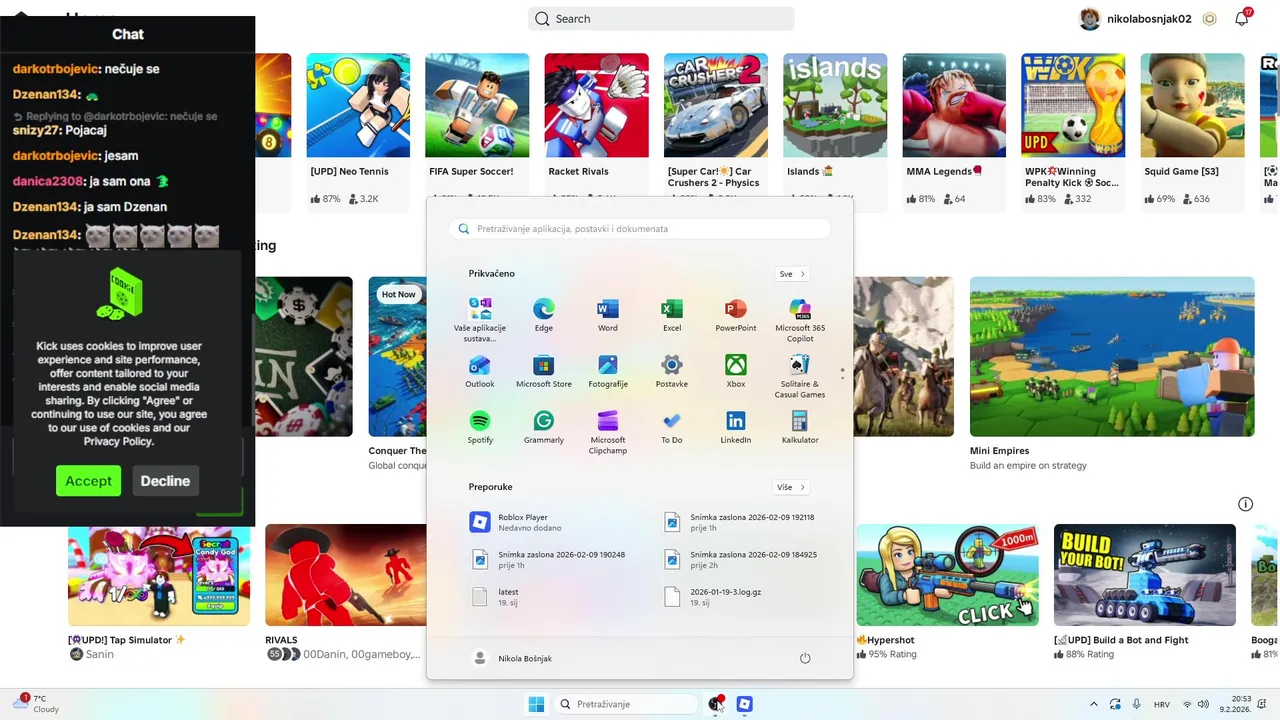Open weather widget on taskbar
This screenshot has width=1280, height=720.
click(36, 704)
